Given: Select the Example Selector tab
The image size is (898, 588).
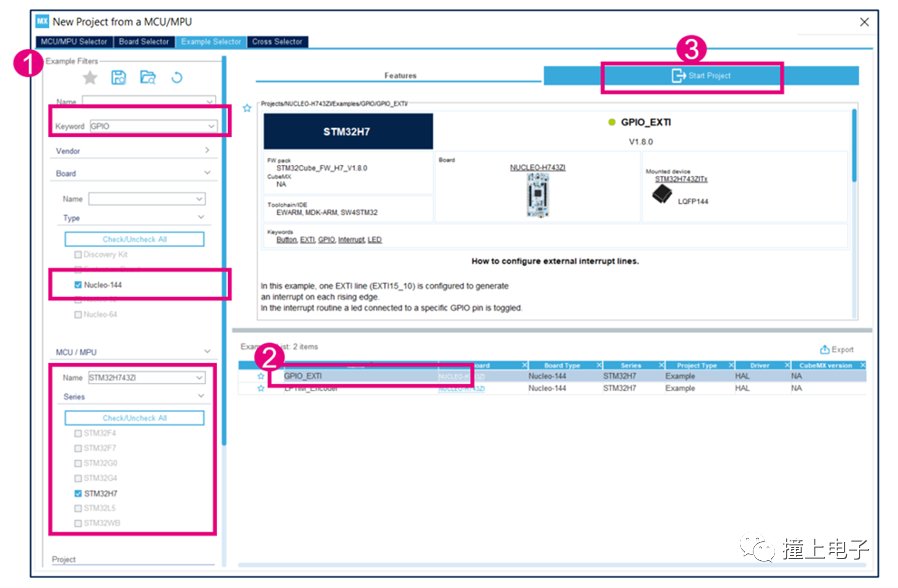Looking at the screenshot, I should click(211, 42).
